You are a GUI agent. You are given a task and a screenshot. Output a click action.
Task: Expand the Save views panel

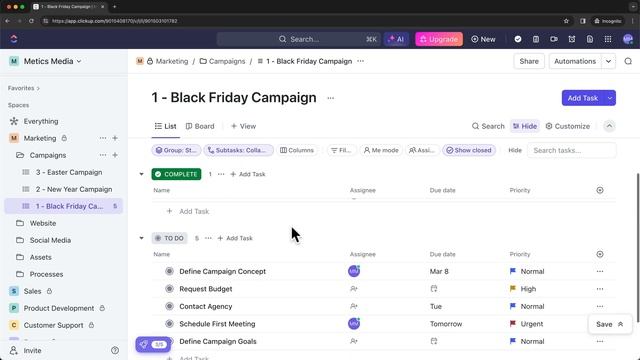609,324
